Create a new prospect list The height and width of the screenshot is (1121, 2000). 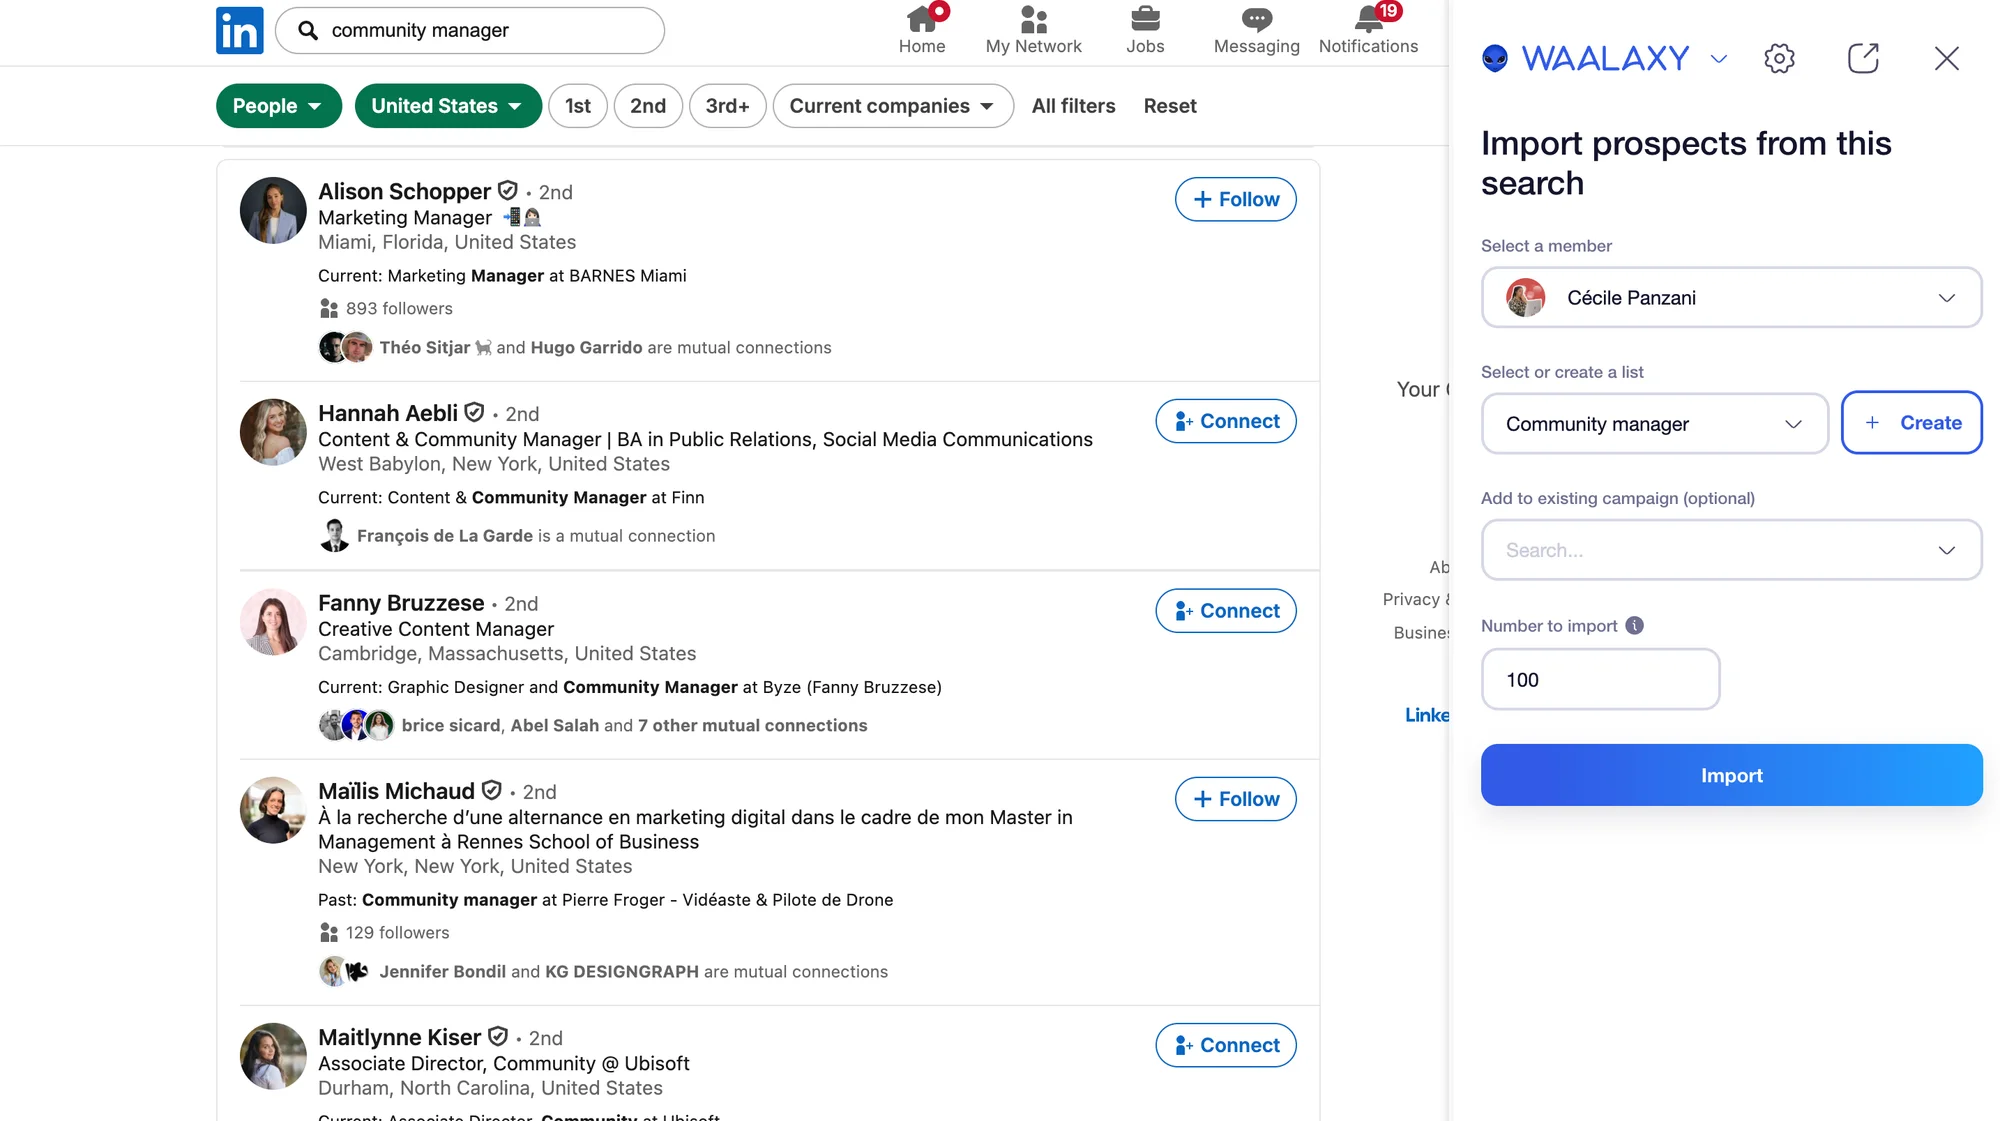point(1911,422)
